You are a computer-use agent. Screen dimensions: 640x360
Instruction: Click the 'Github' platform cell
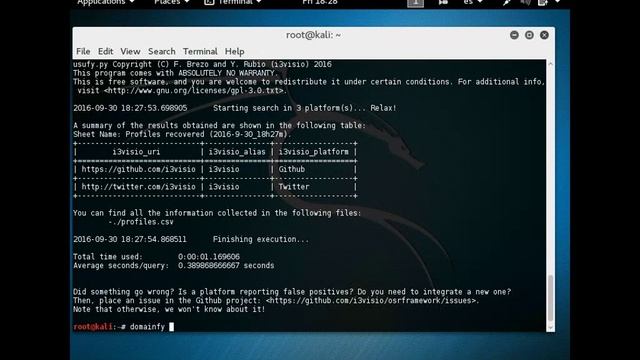pyautogui.click(x=291, y=169)
